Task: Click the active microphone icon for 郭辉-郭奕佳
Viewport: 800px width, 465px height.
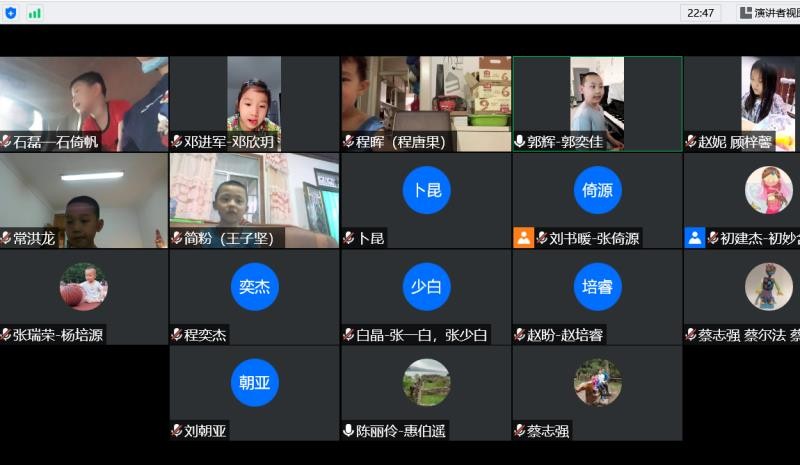Action: tap(519, 142)
